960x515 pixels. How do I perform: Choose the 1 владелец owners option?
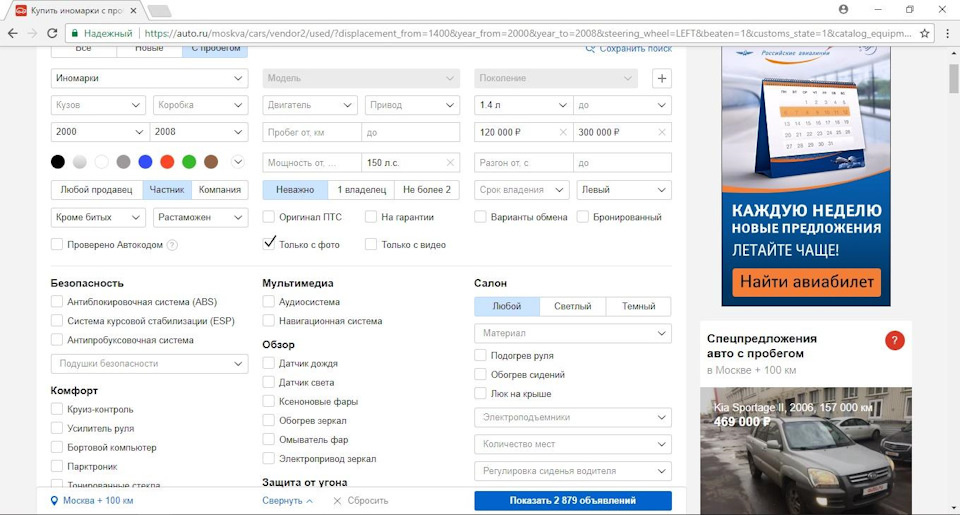tap(361, 190)
